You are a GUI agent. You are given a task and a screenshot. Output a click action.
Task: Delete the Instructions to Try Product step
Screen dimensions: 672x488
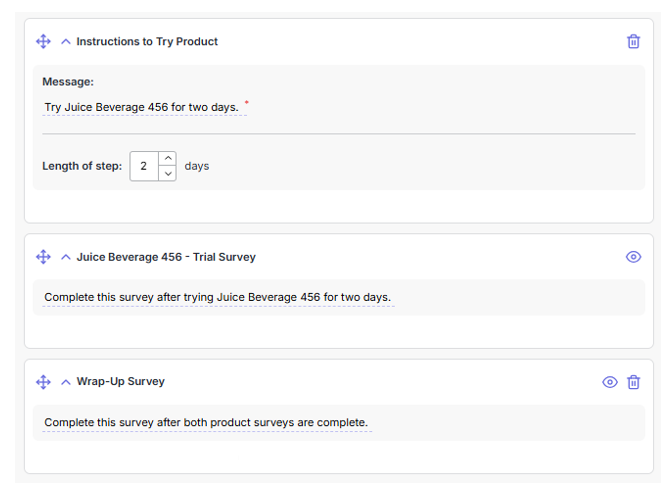(x=633, y=41)
